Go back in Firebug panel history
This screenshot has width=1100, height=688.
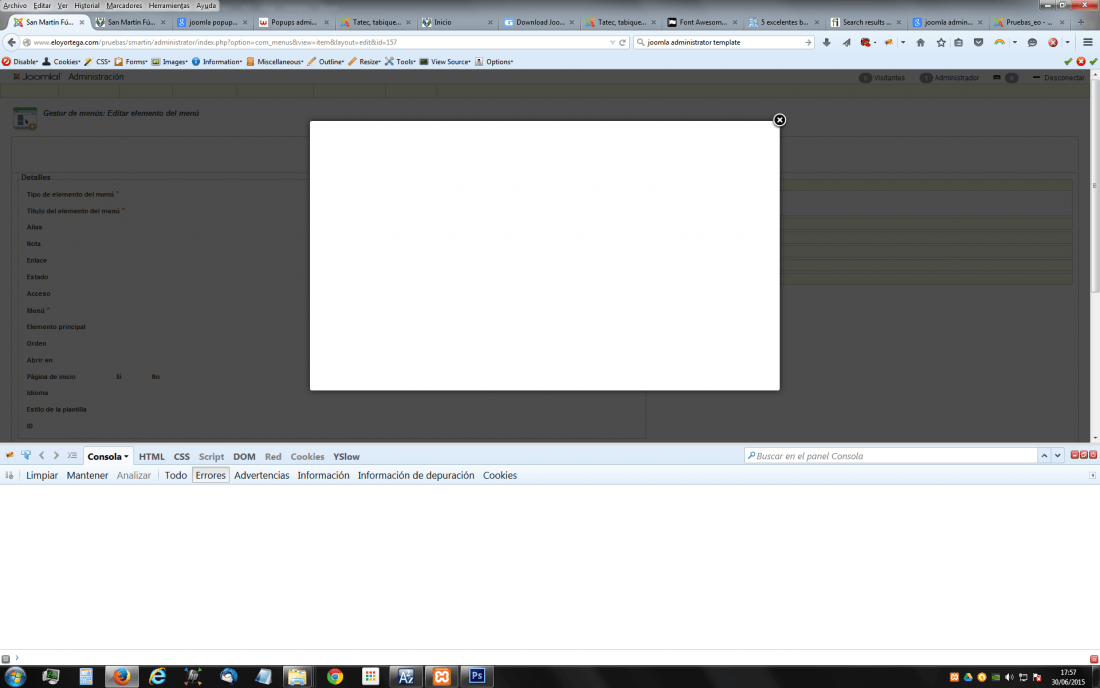coord(41,456)
